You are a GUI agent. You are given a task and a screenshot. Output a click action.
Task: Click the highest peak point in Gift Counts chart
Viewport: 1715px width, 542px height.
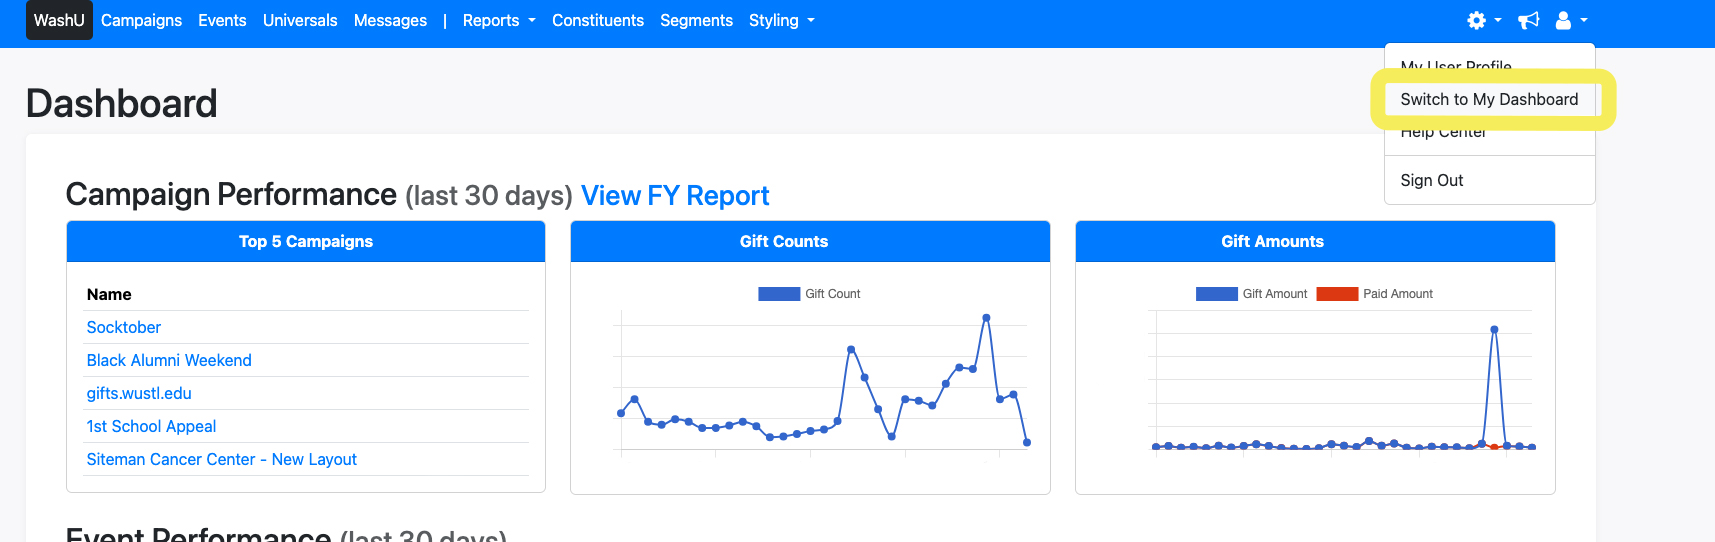coord(986,318)
